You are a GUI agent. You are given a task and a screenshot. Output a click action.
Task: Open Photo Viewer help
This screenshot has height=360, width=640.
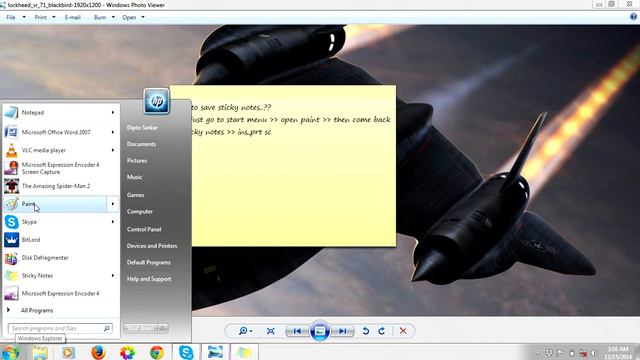[x=633, y=17]
